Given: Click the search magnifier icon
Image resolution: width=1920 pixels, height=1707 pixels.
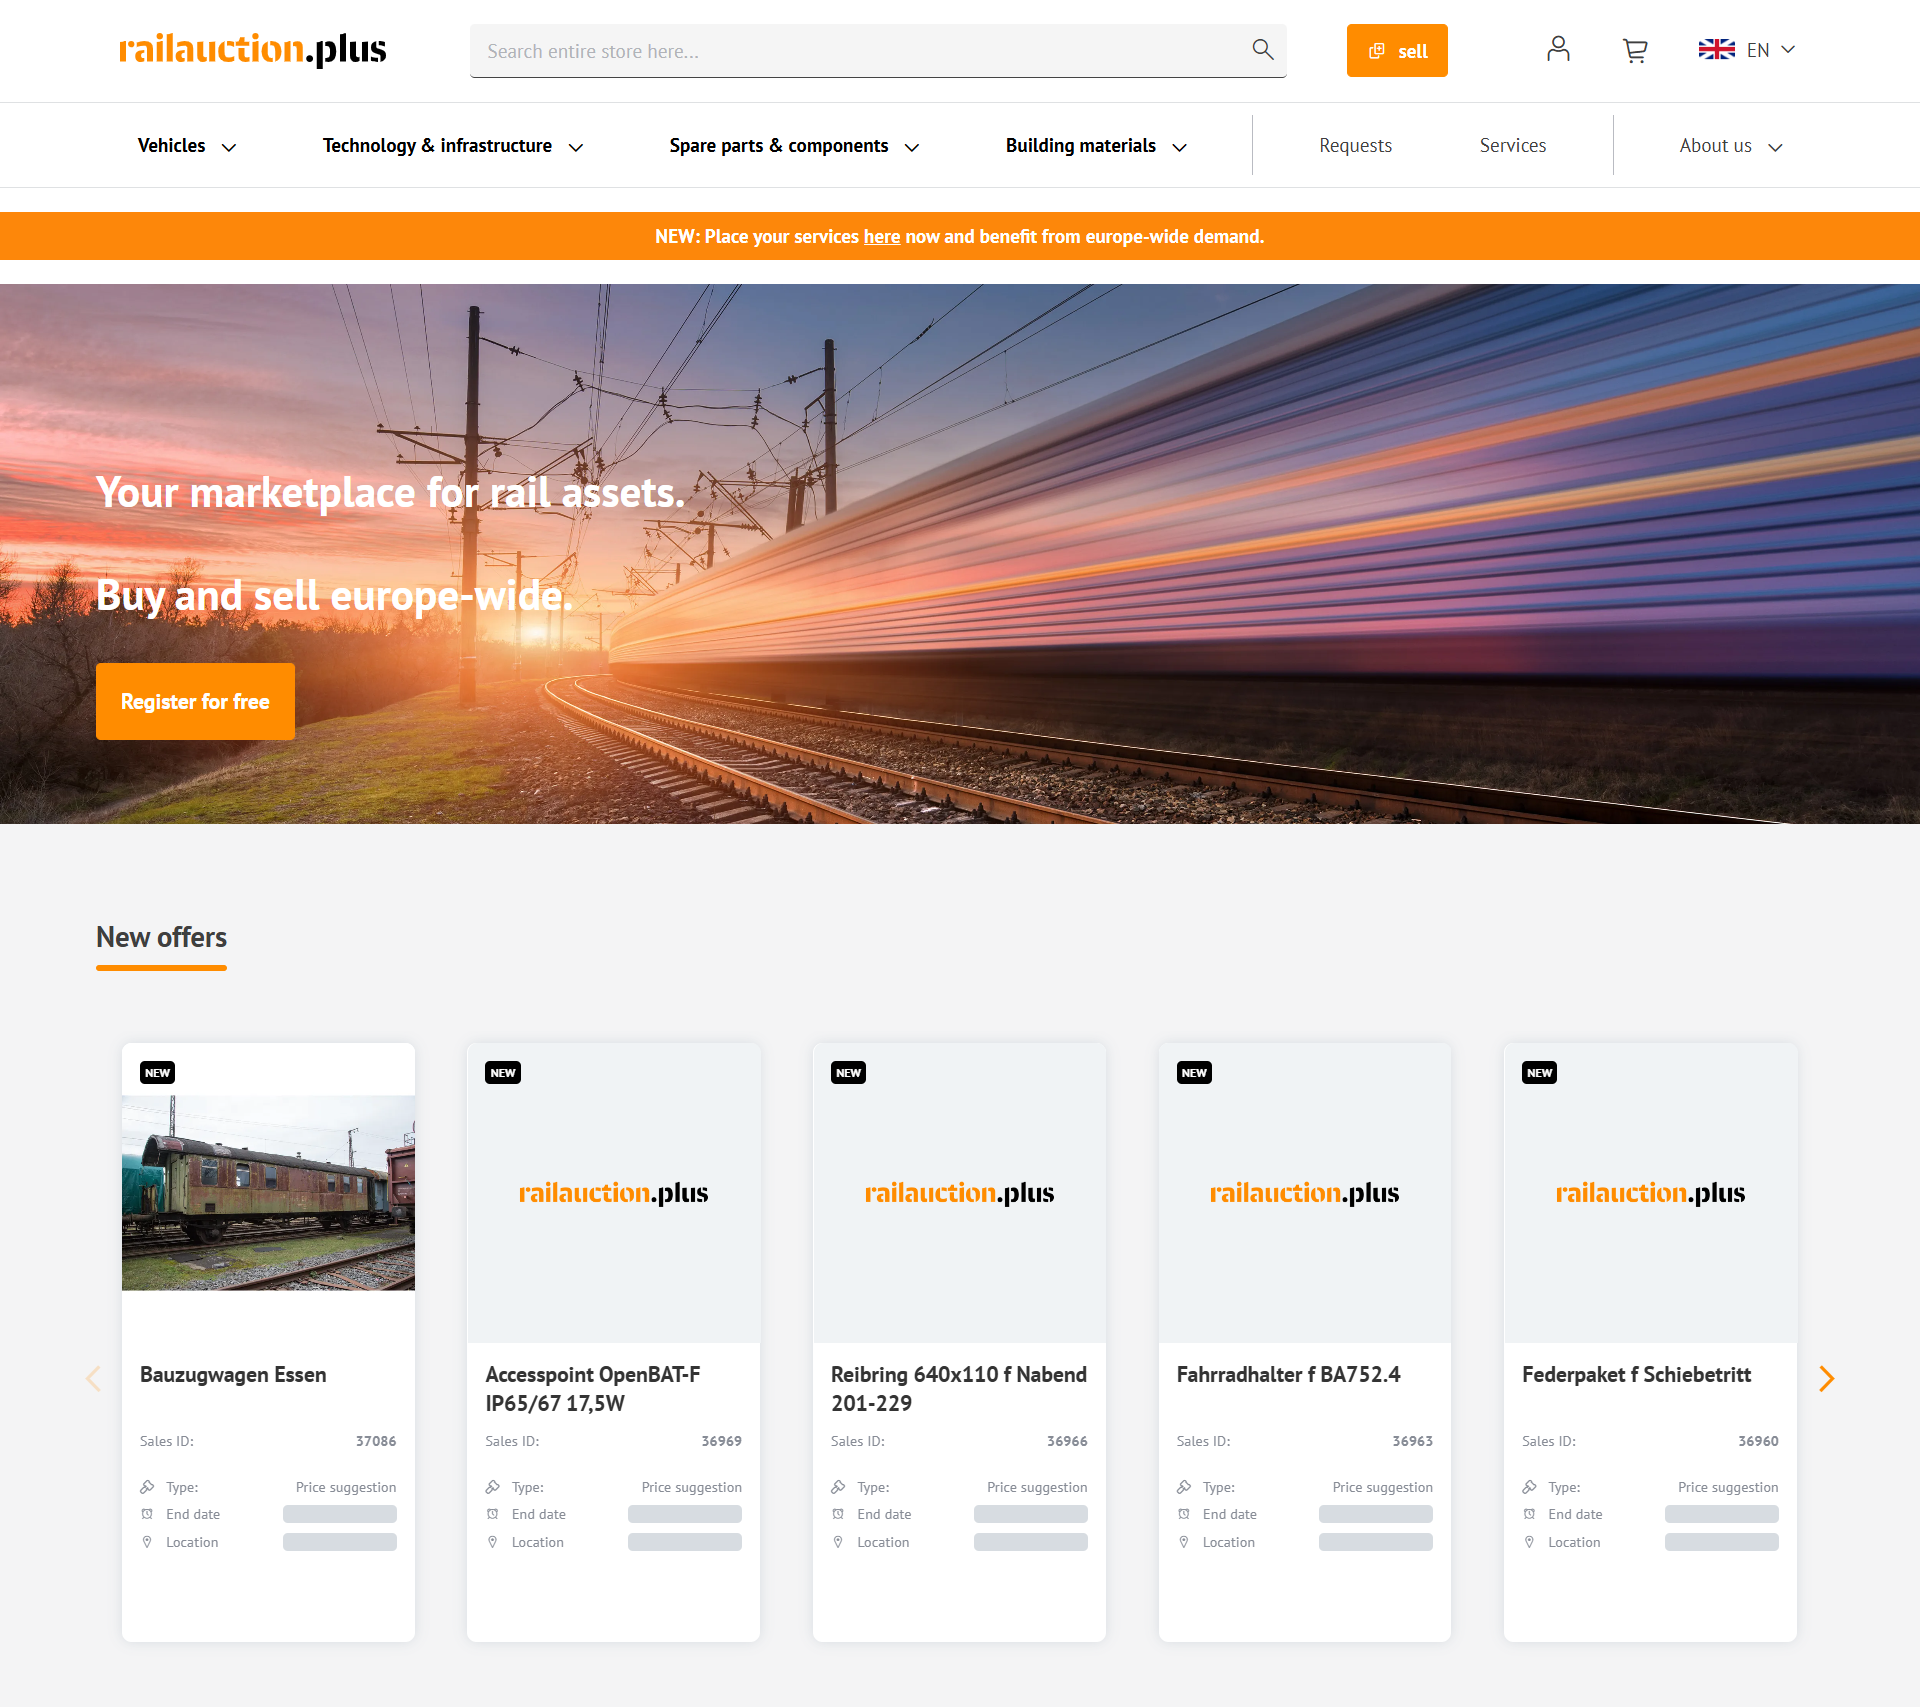Looking at the screenshot, I should point(1262,50).
